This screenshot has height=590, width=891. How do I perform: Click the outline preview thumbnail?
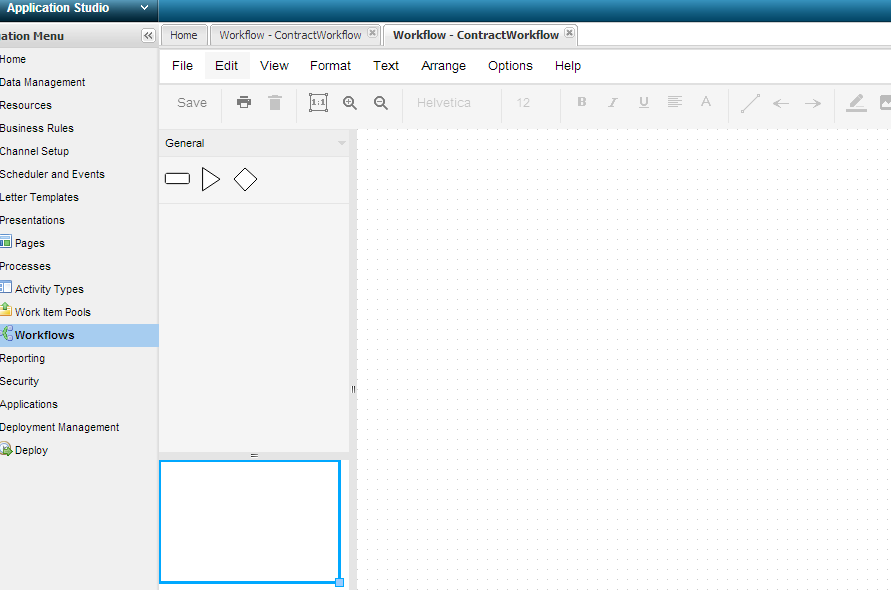[250, 522]
